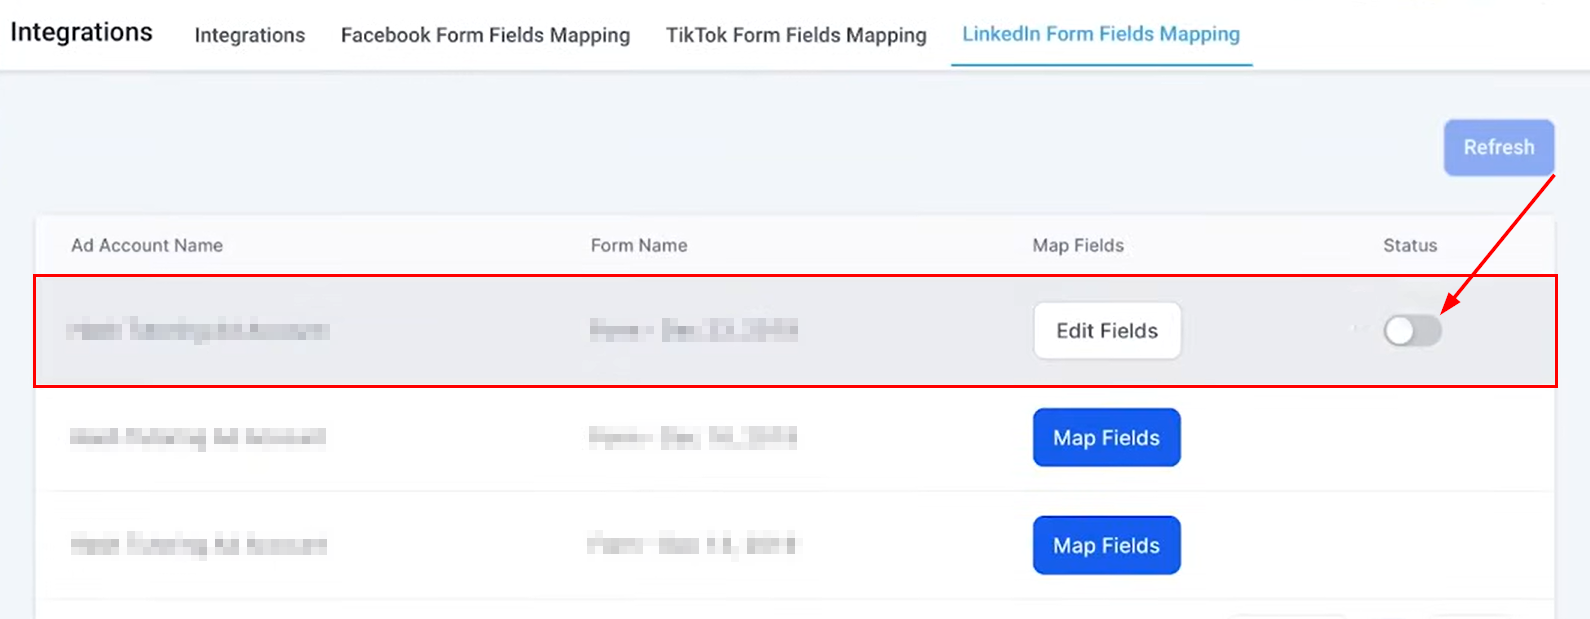Viewport: 1590px width, 619px height.
Task: Select the first row's form name
Action: coord(693,330)
